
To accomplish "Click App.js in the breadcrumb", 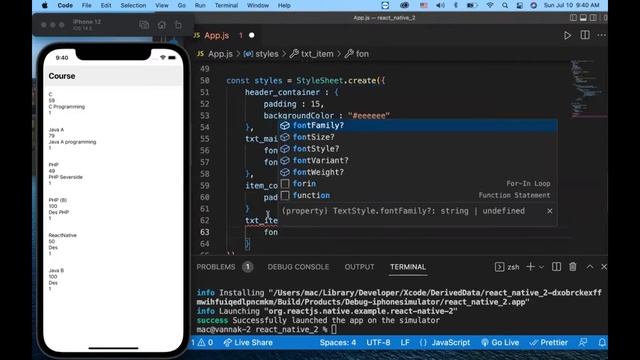I will [x=220, y=54].
